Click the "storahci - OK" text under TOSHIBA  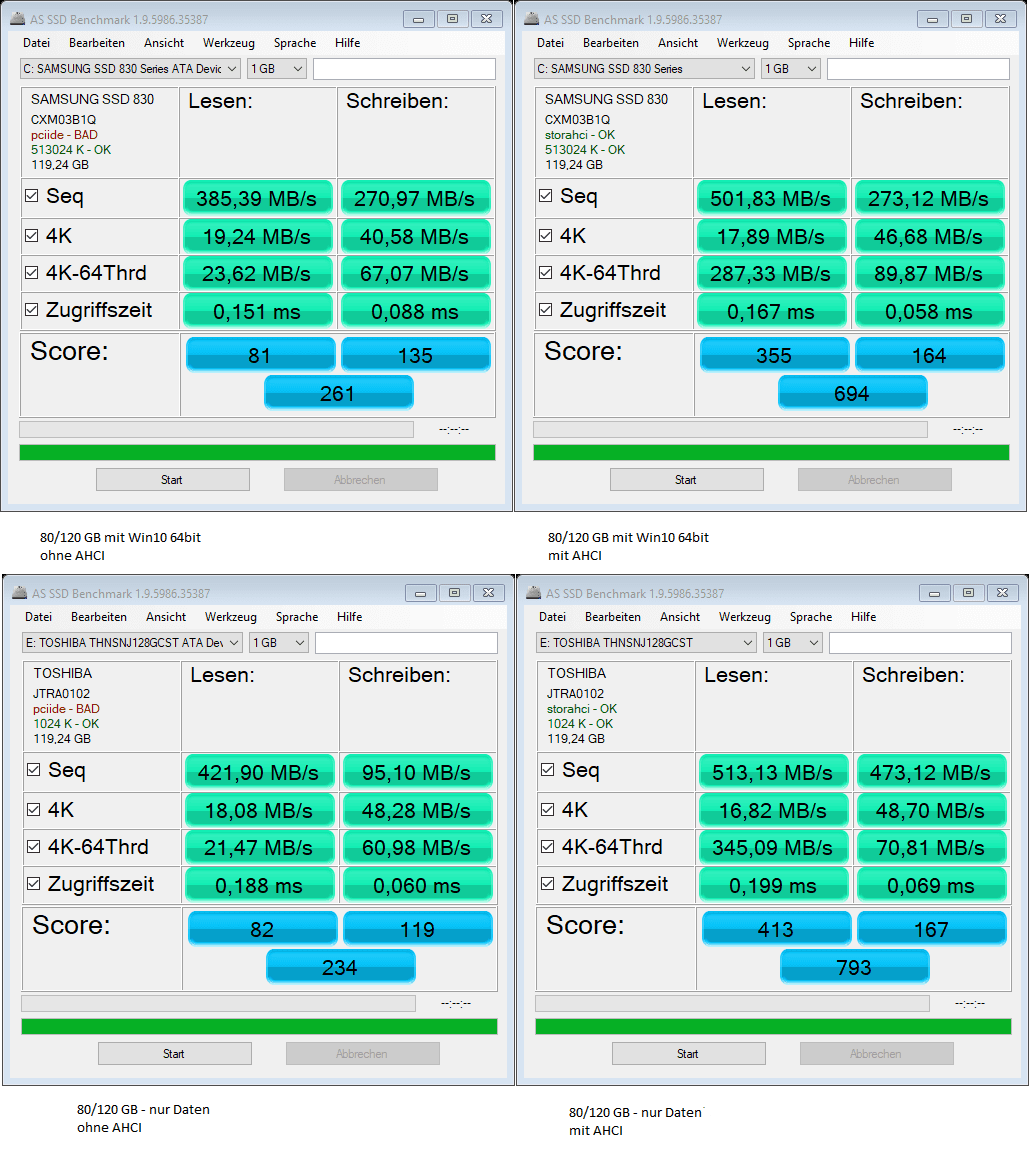point(582,708)
